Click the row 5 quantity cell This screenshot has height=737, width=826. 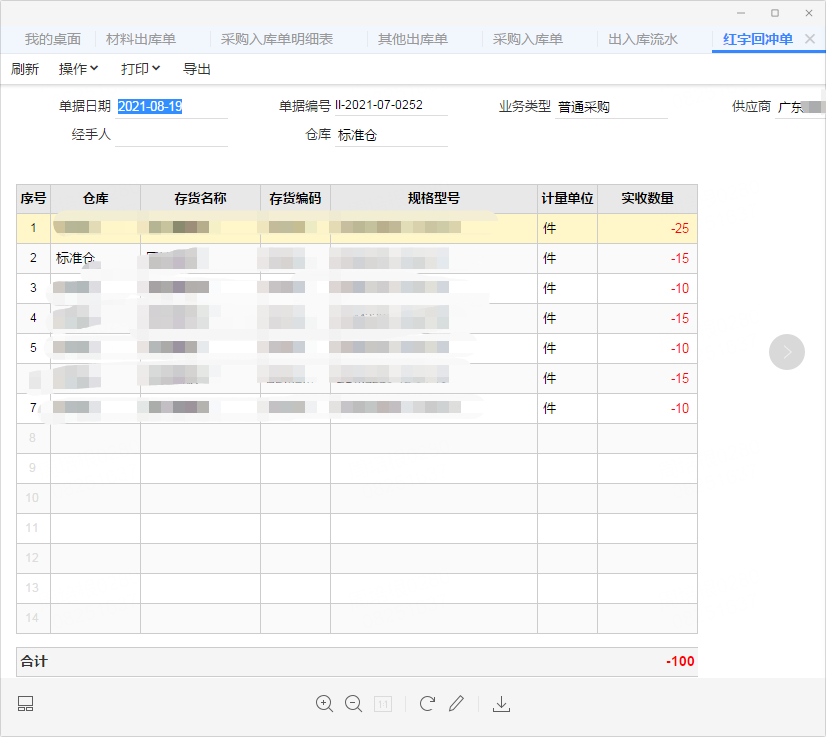click(x=647, y=348)
